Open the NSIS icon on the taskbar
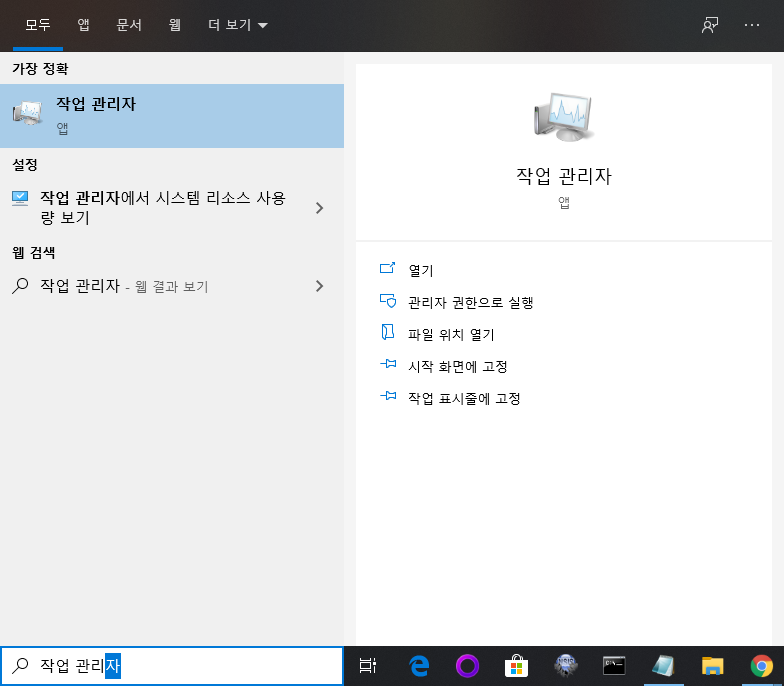 (565, 666)
